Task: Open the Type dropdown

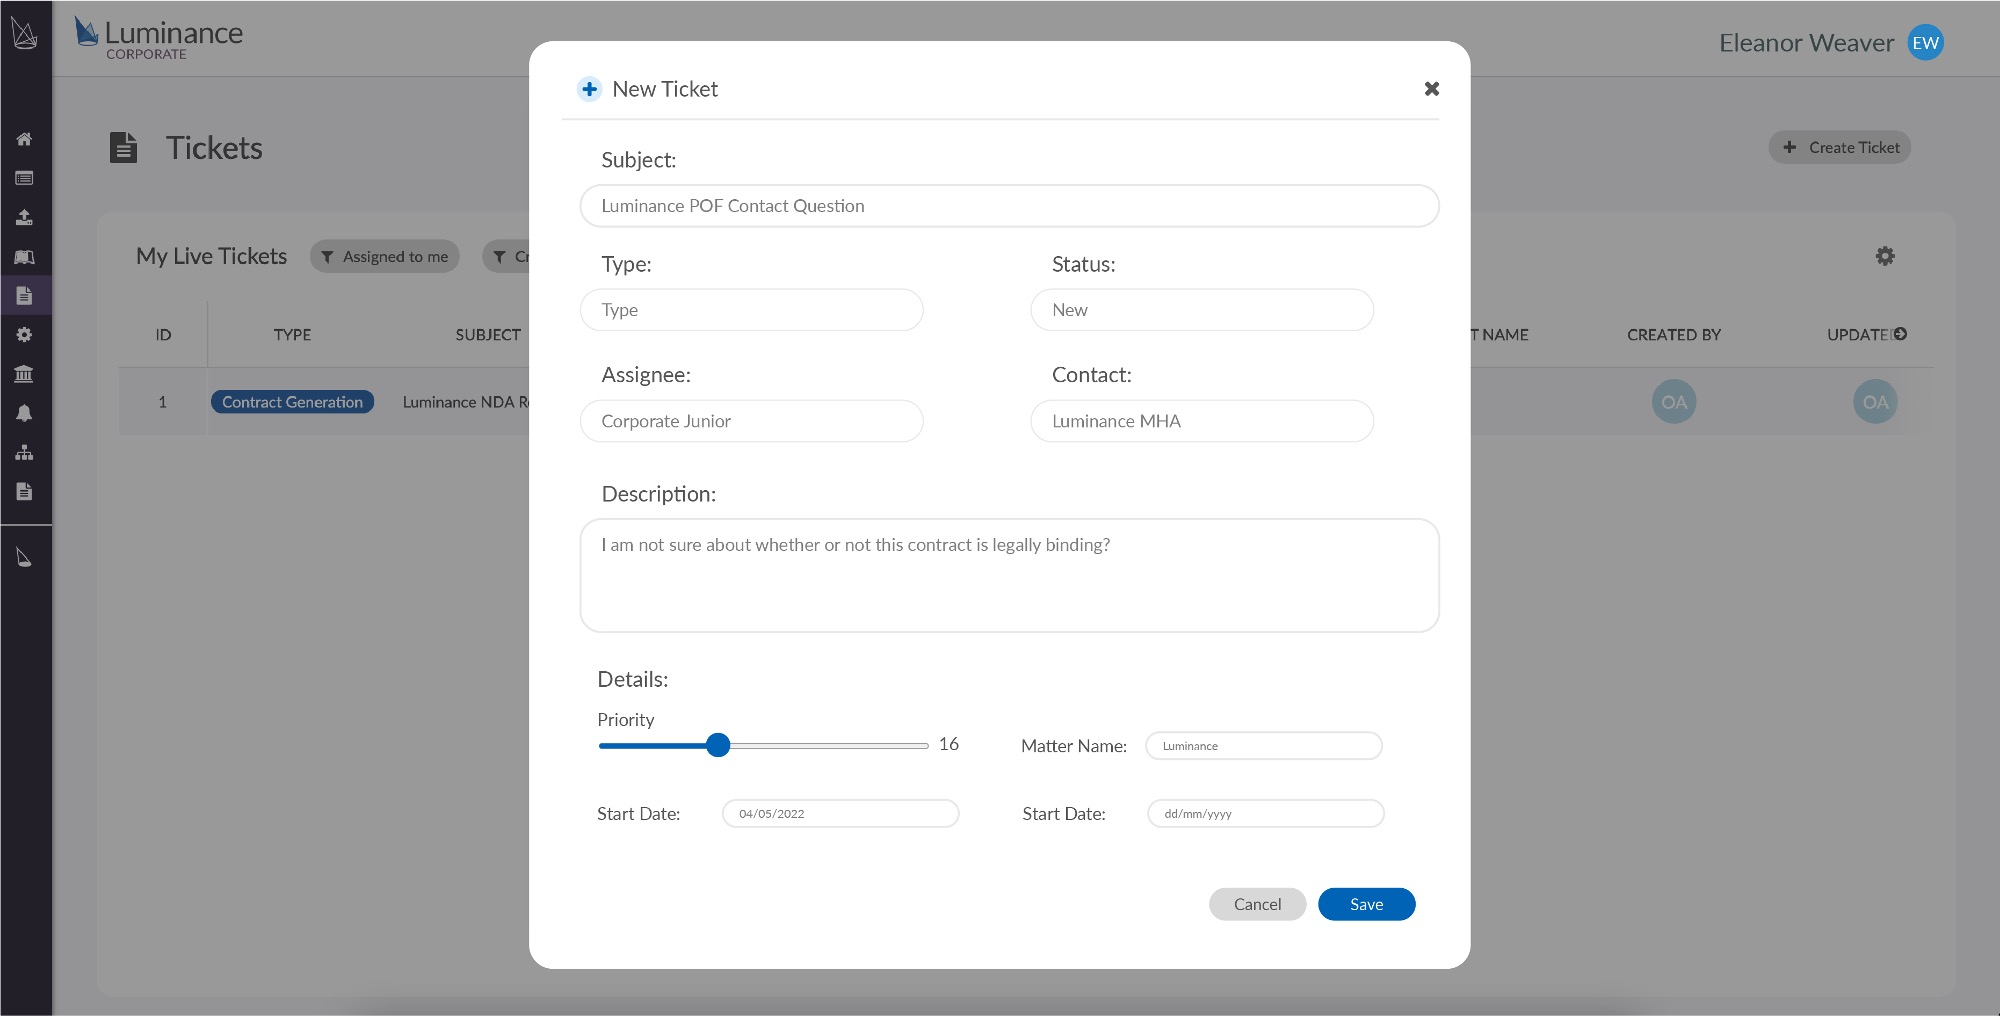Action: coord(751,310)
